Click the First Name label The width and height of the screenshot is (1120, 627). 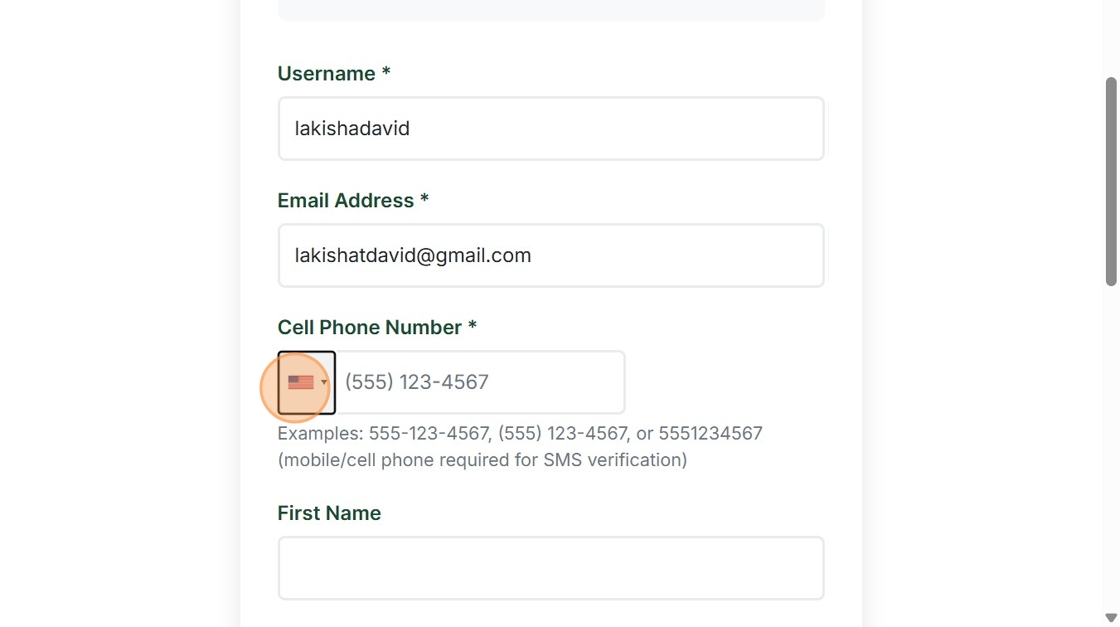(x=329, y=513)
